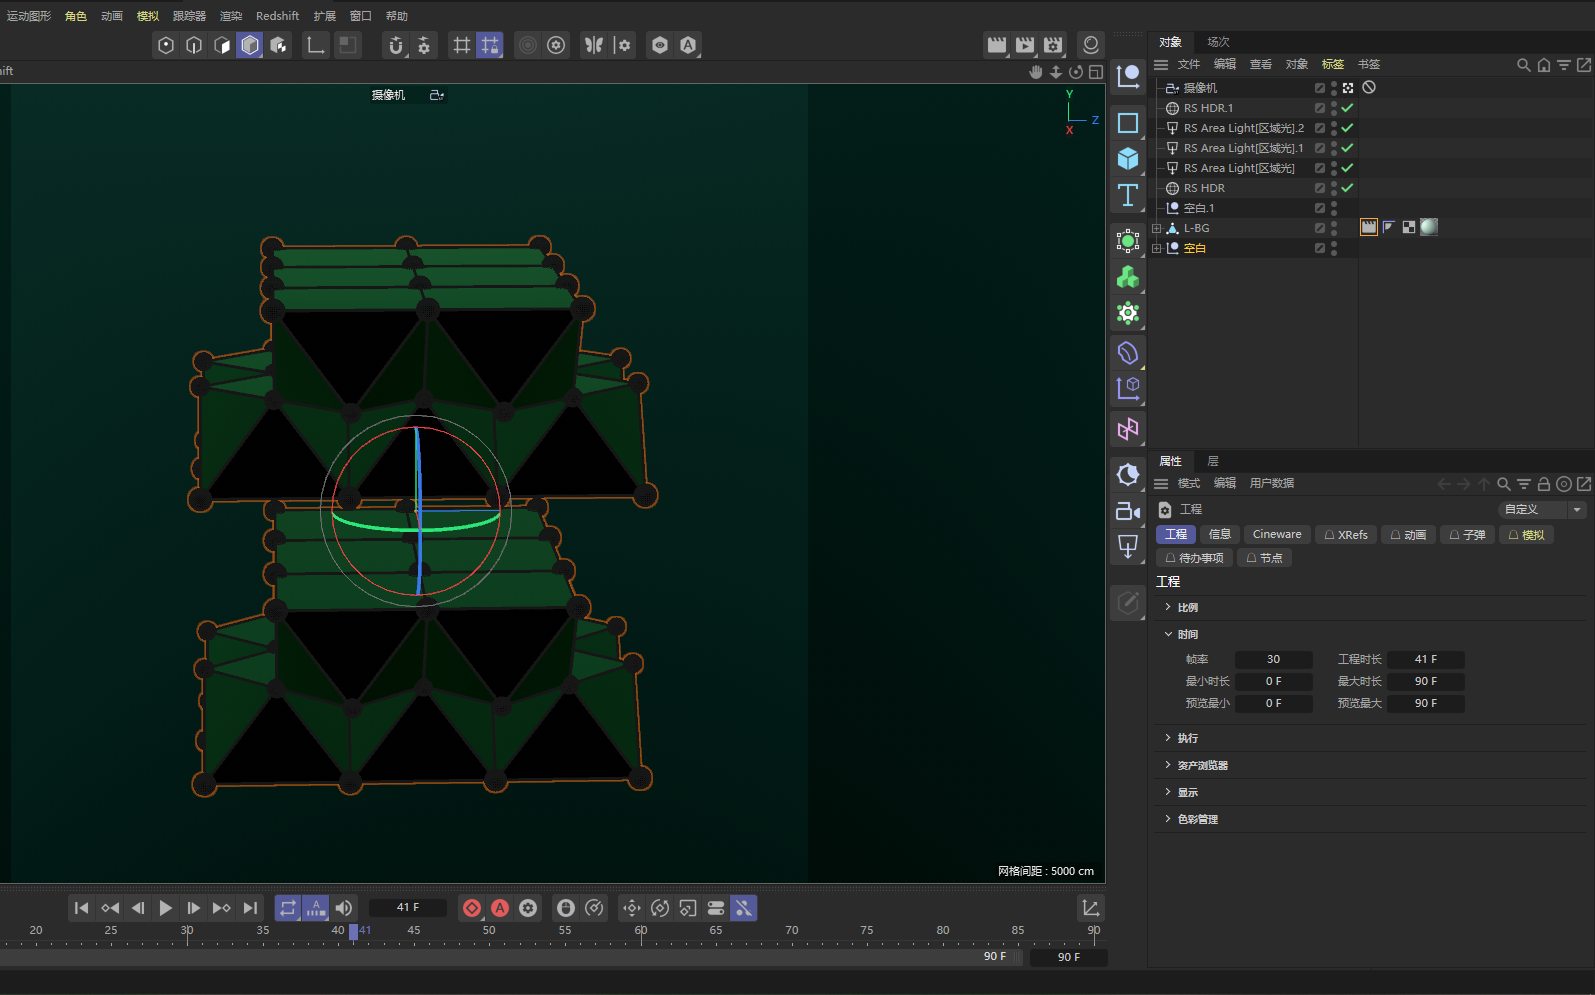Click the model mode icon in top toolbar
1595x995 pixels.
coord(250,45)
